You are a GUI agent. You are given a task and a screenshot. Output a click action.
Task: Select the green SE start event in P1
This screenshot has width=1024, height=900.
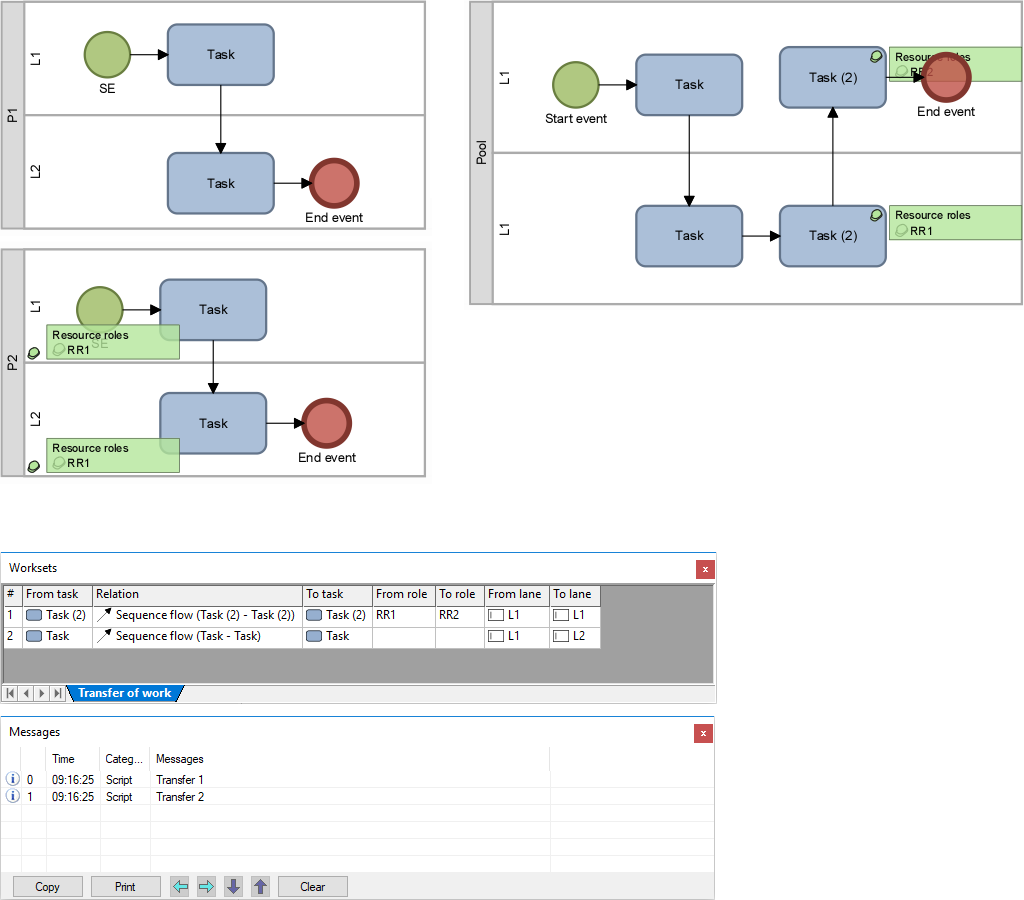point(107,54)
